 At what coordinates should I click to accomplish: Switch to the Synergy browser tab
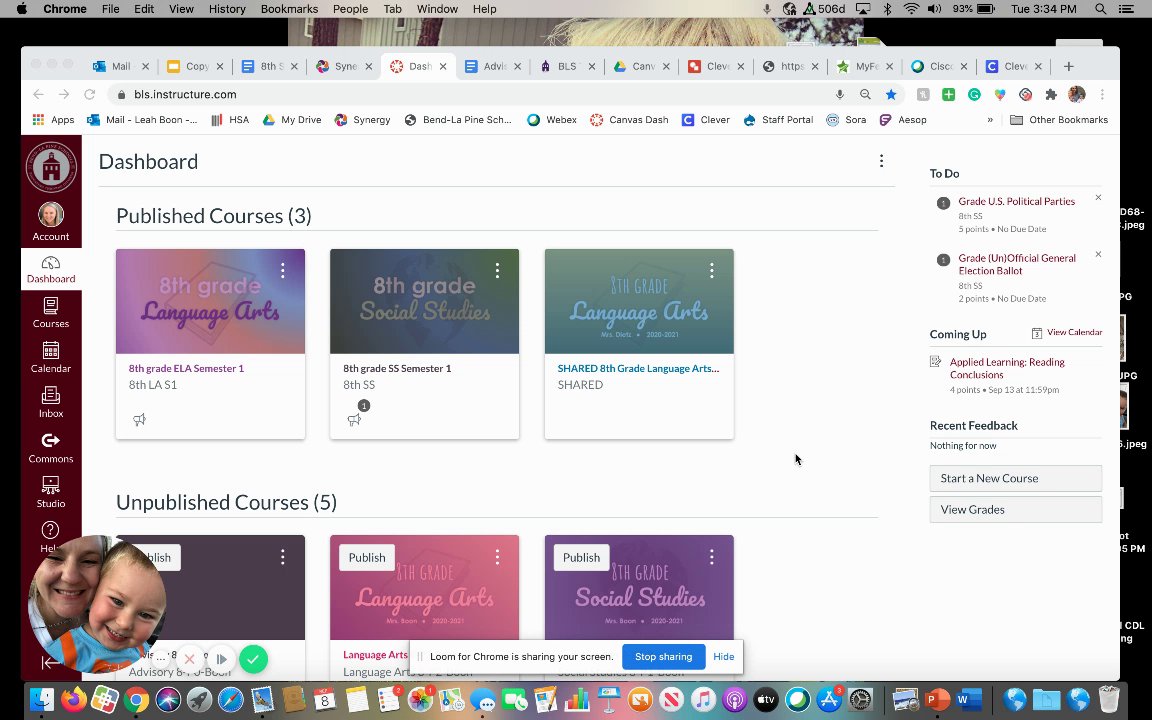click(x=344, y=66)
